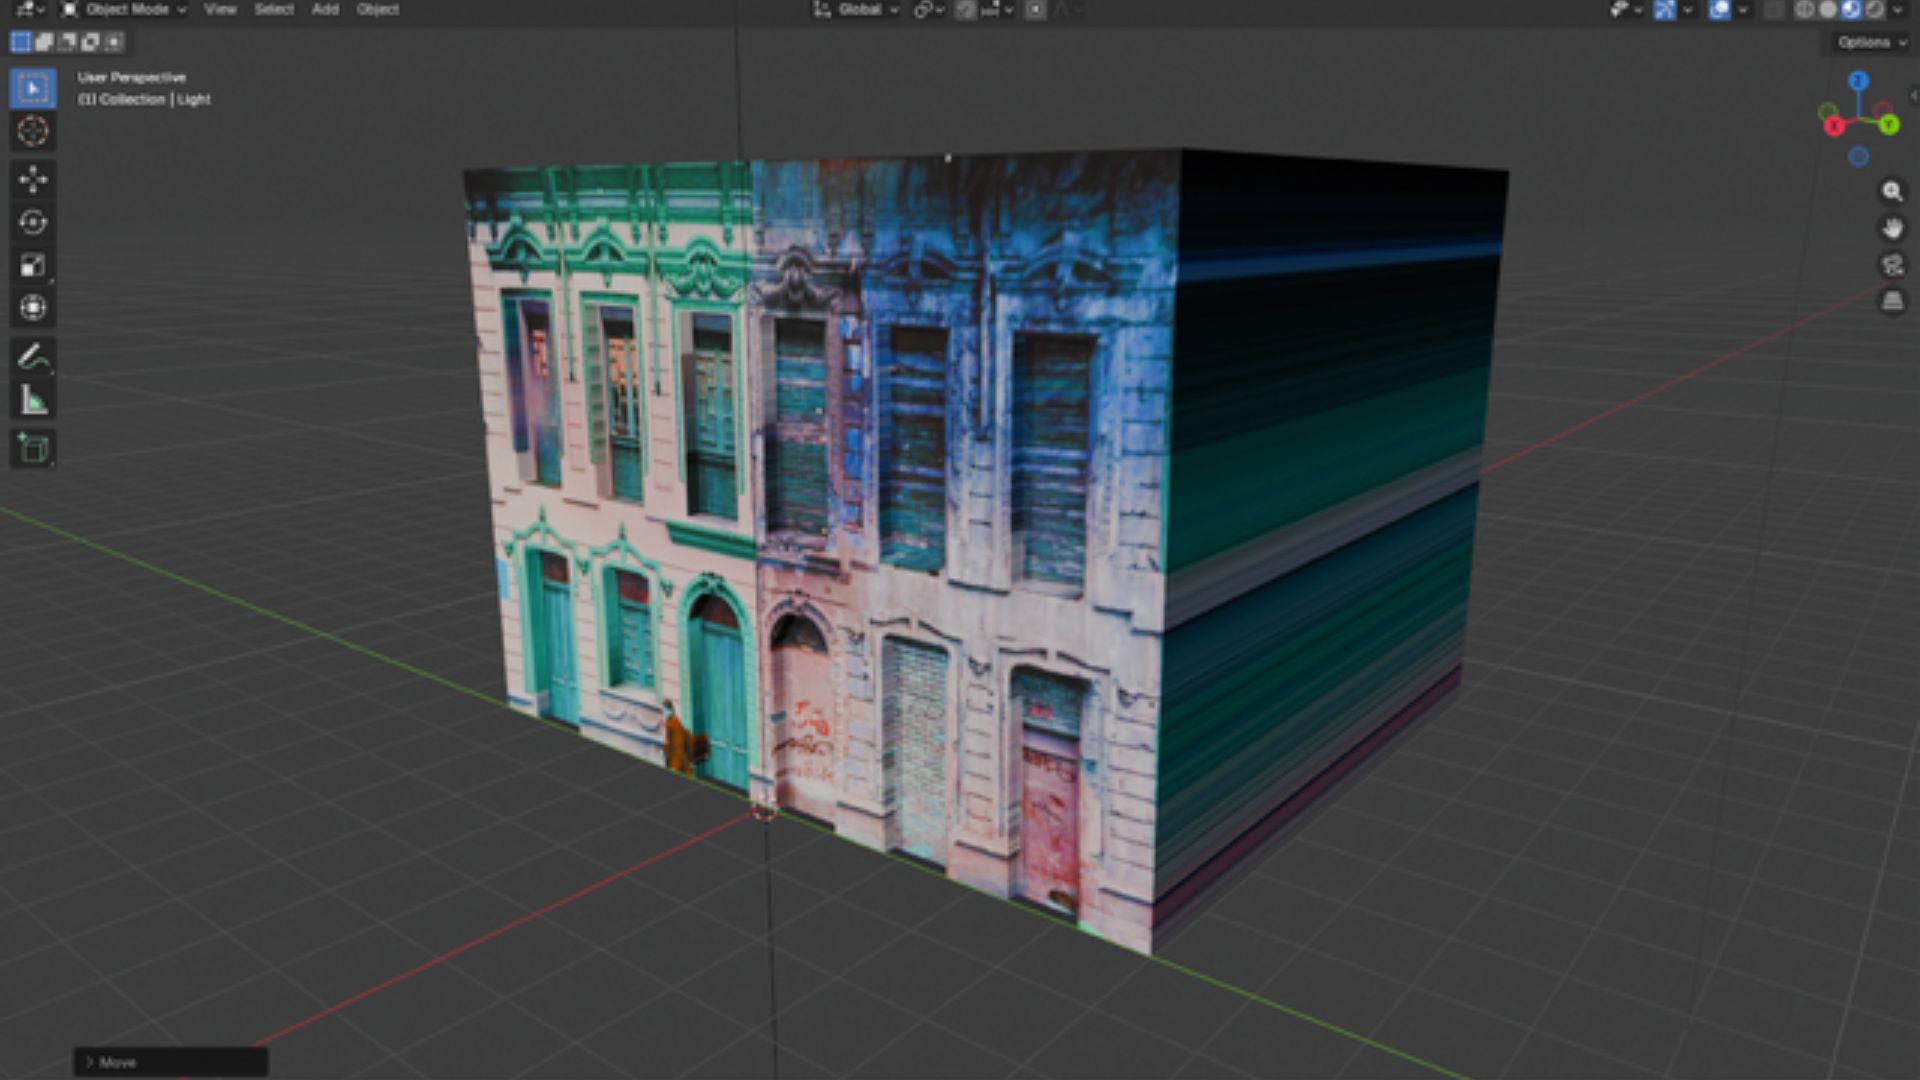
Task: Expand the sidebar with the arrow tab
Action: point(1914,96)
